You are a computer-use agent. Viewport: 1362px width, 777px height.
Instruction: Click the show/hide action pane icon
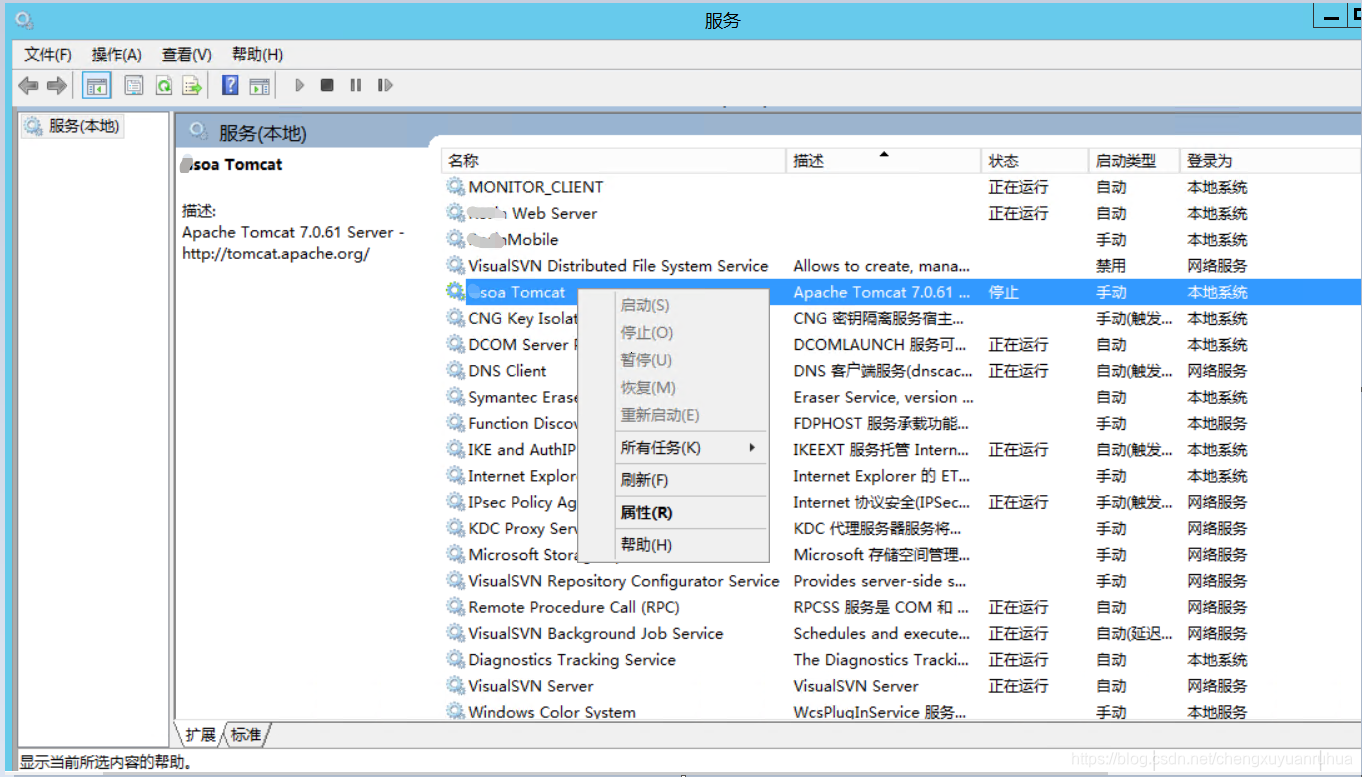coord(260,86)
